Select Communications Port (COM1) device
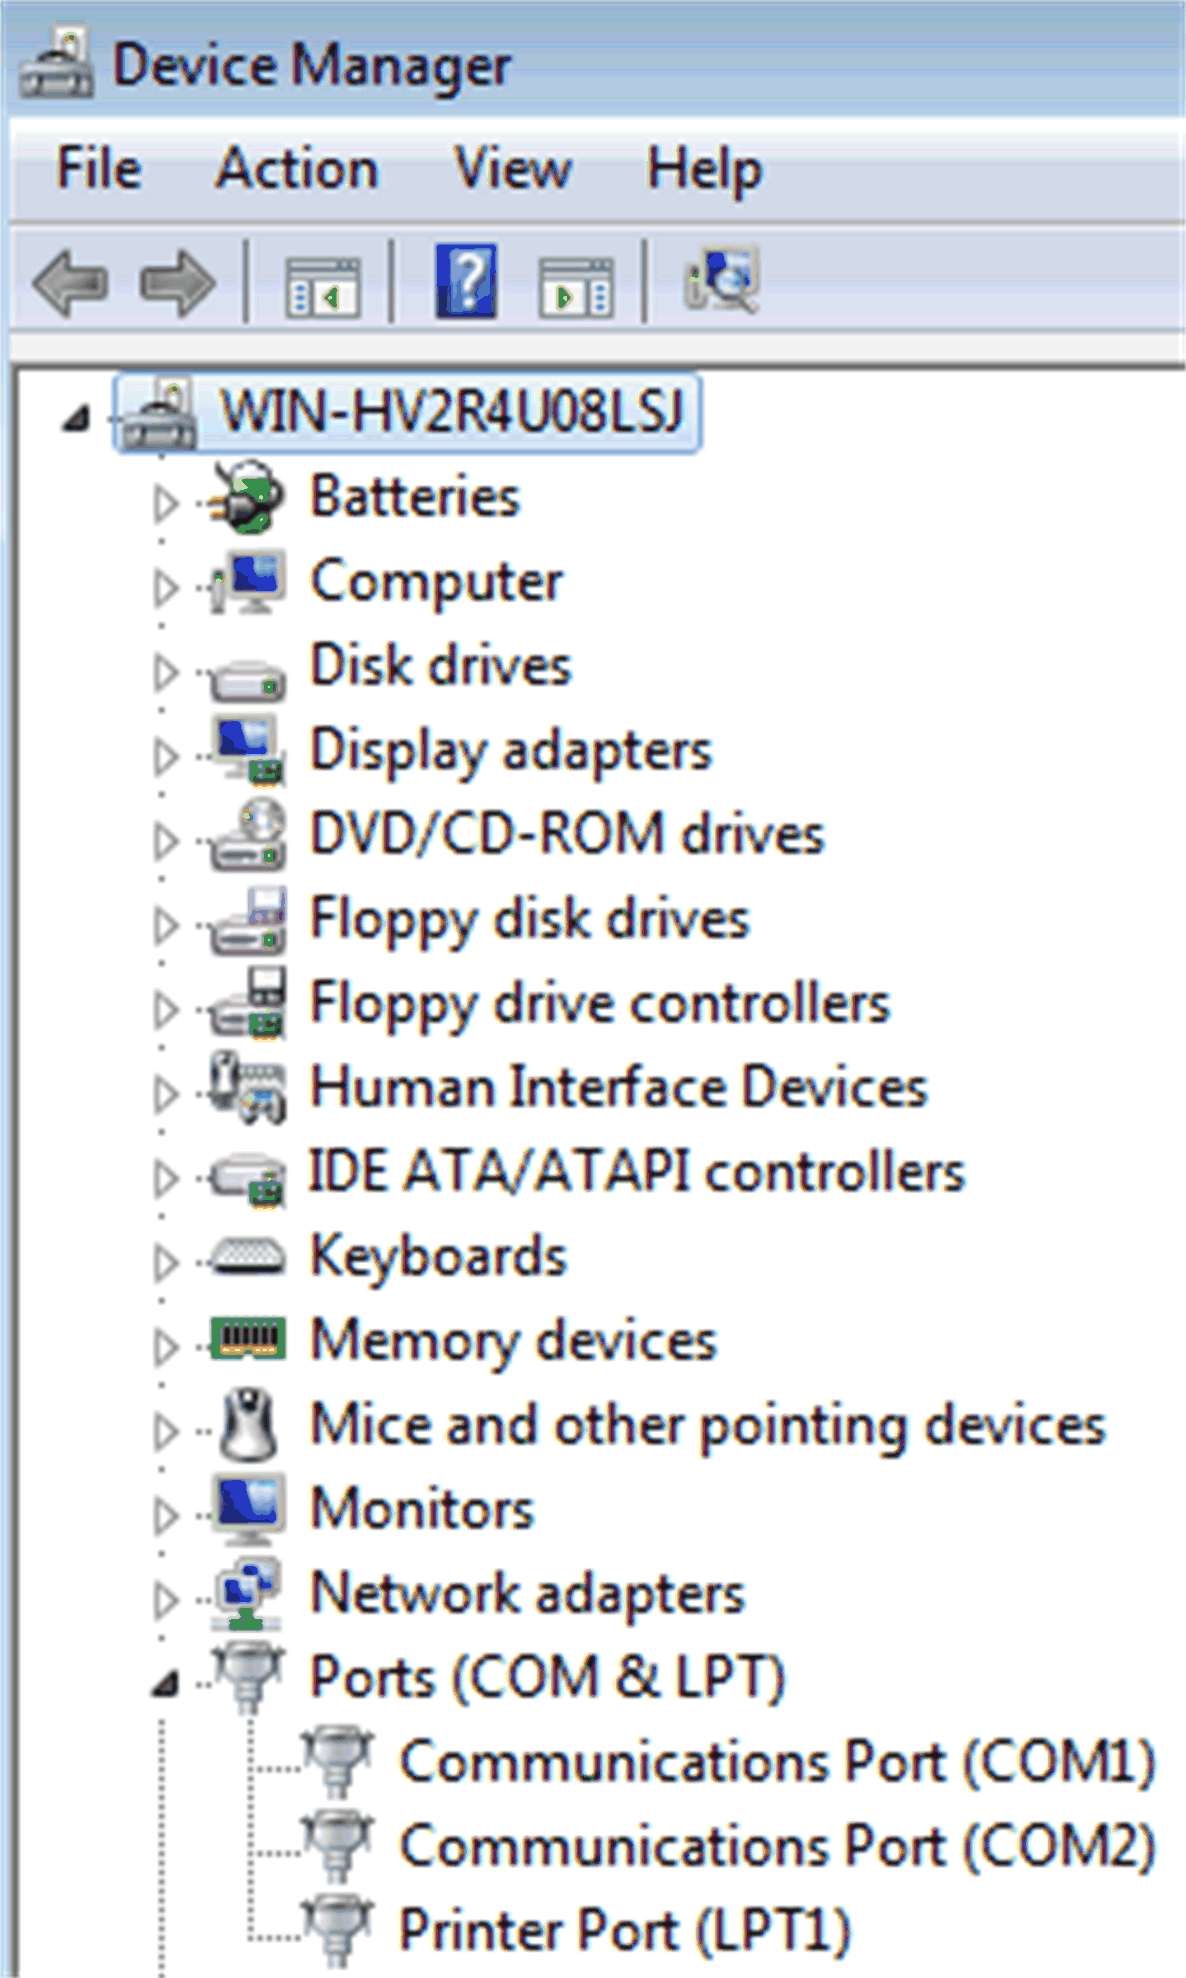 pyautogui.click(x=777, y=1761)
